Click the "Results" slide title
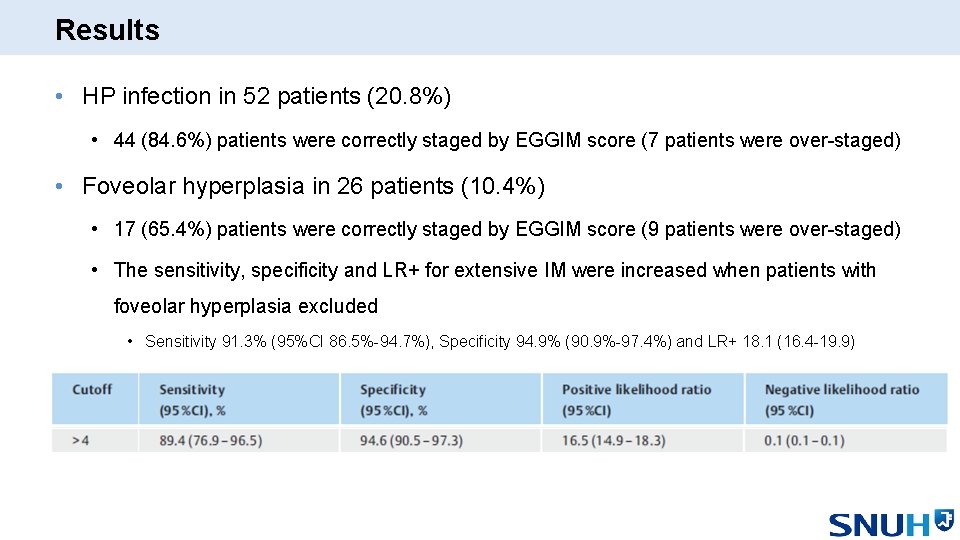This screenshot has width=960, height=540. [107, 30]
